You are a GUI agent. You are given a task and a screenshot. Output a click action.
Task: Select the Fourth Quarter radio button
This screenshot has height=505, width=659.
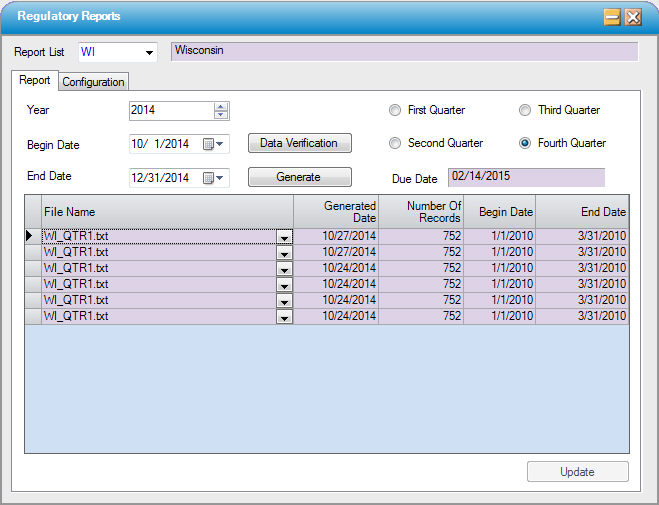click(x=525, y=143)
